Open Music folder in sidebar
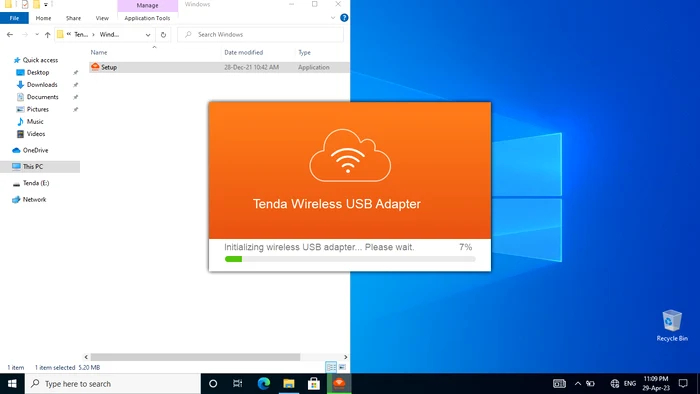700x394 pixels. click(35, 121)
